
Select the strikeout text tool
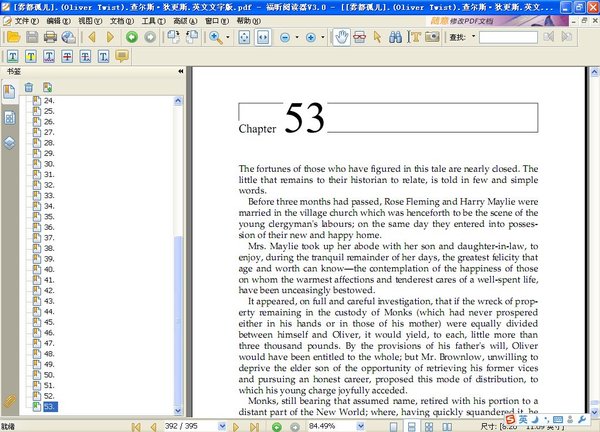pos(67,57)
